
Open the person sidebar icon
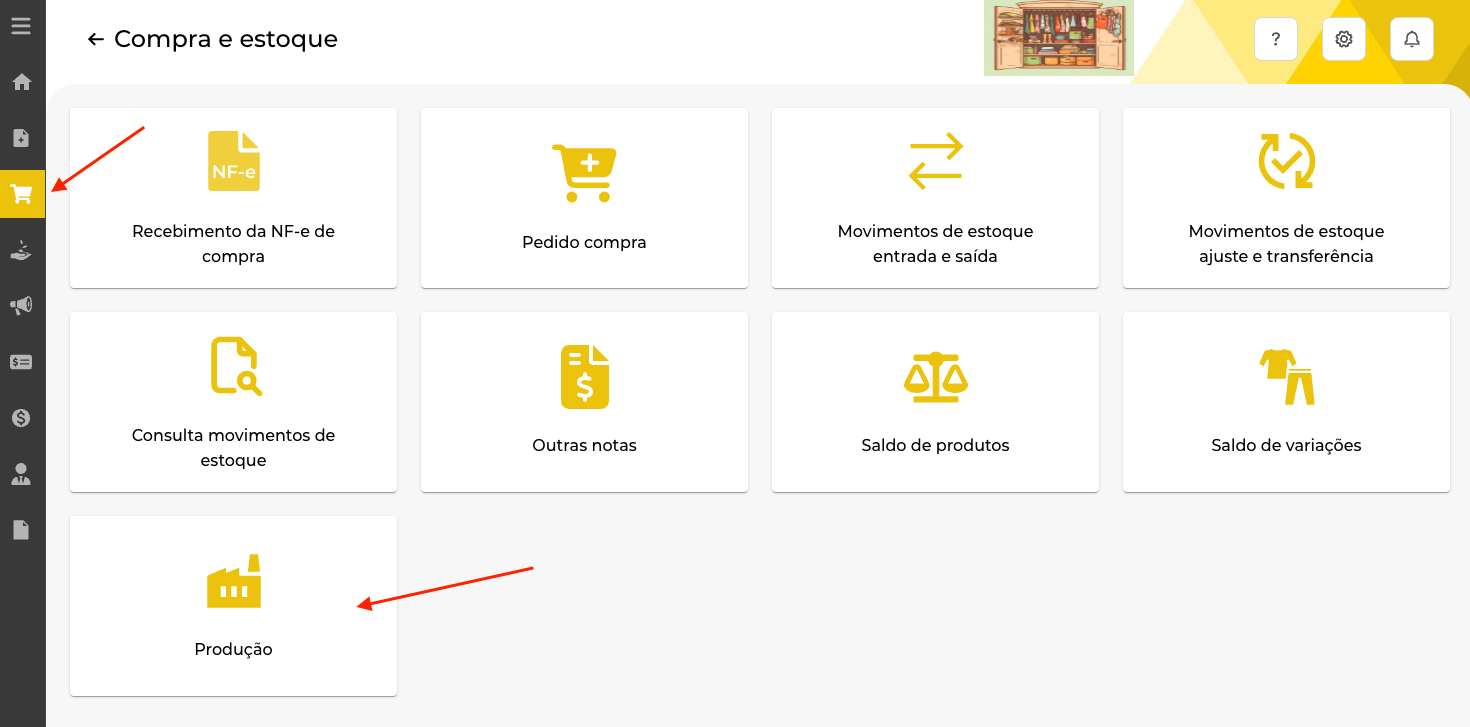pos(21,474)
